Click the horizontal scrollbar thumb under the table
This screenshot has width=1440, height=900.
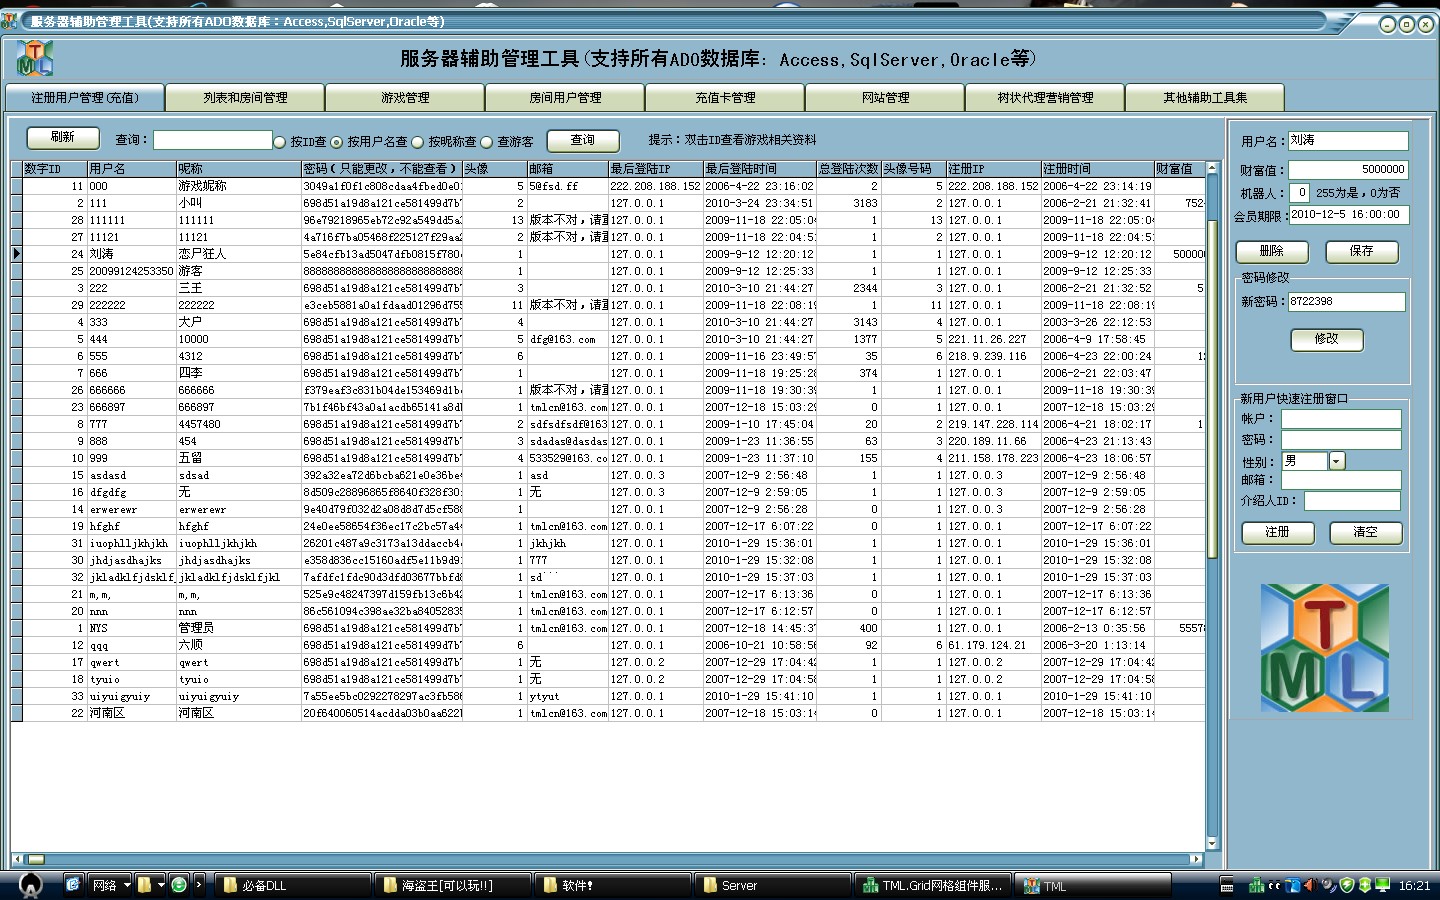(35, 859)
